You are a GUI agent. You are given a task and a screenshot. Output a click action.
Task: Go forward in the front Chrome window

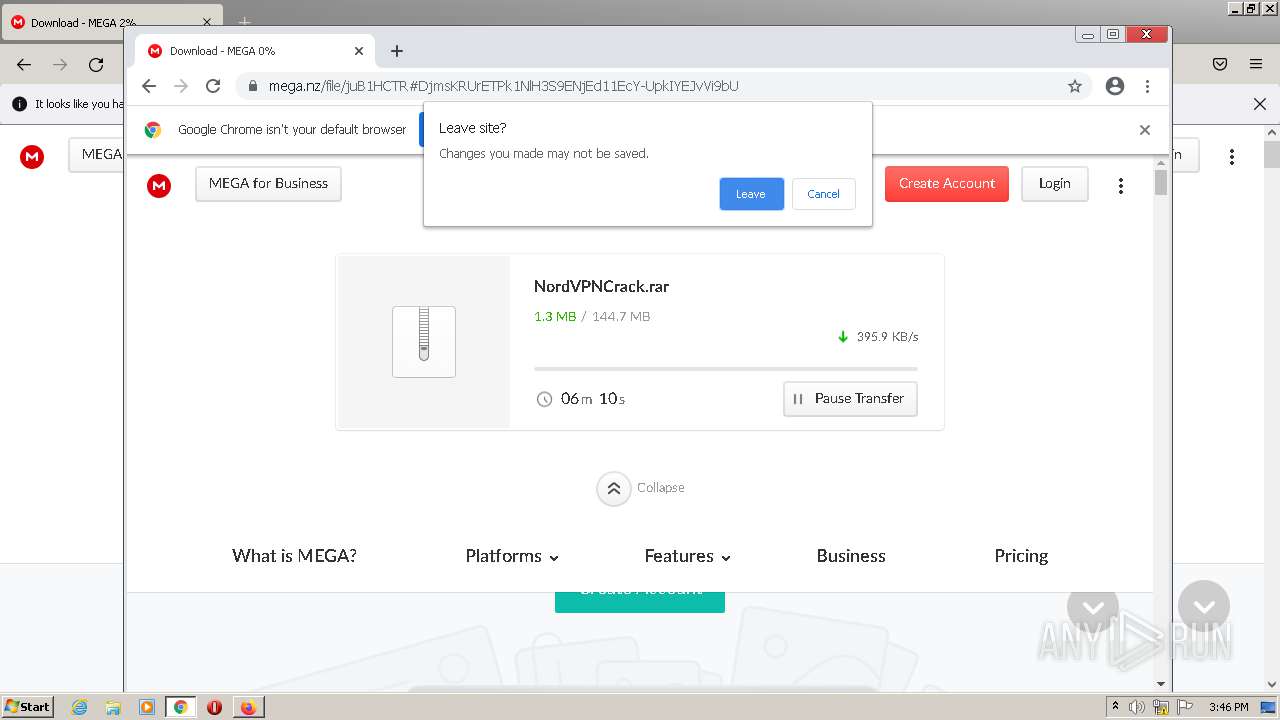[181, 86]
